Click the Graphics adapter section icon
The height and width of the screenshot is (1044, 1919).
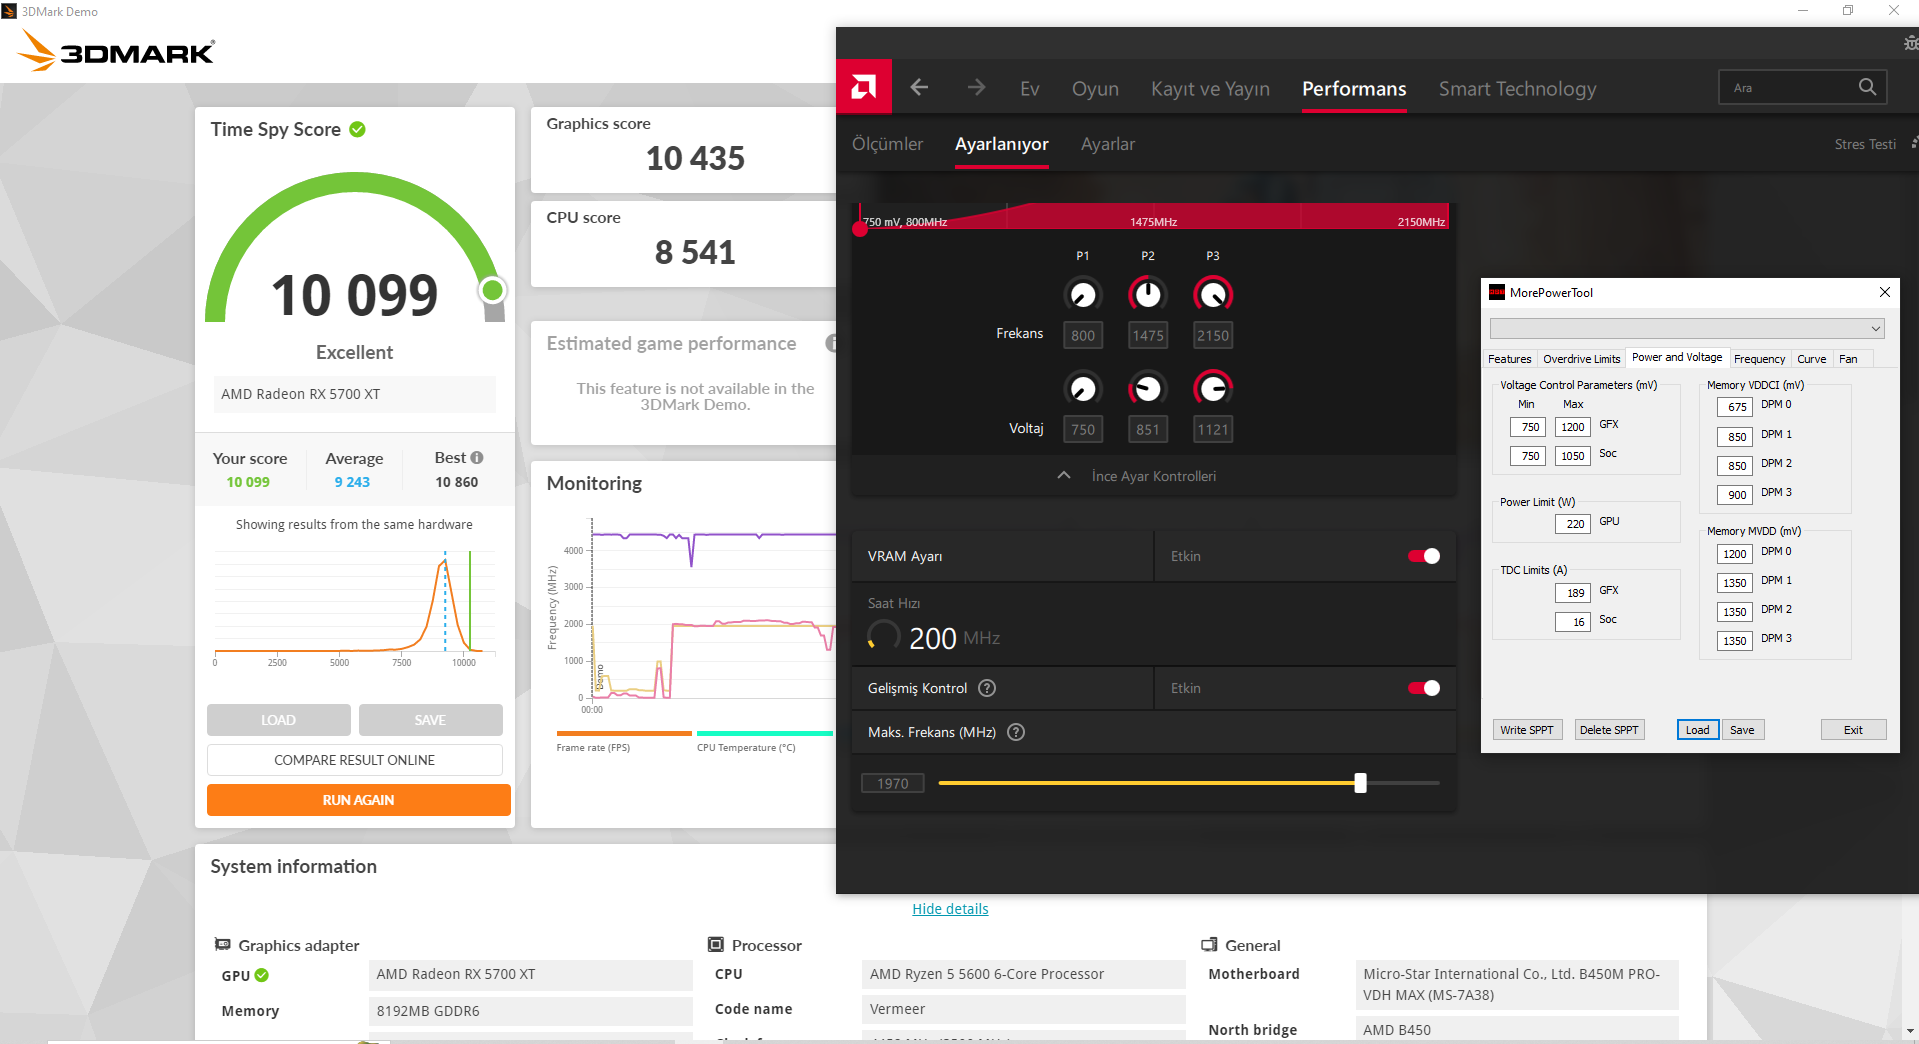pos(223,944)
